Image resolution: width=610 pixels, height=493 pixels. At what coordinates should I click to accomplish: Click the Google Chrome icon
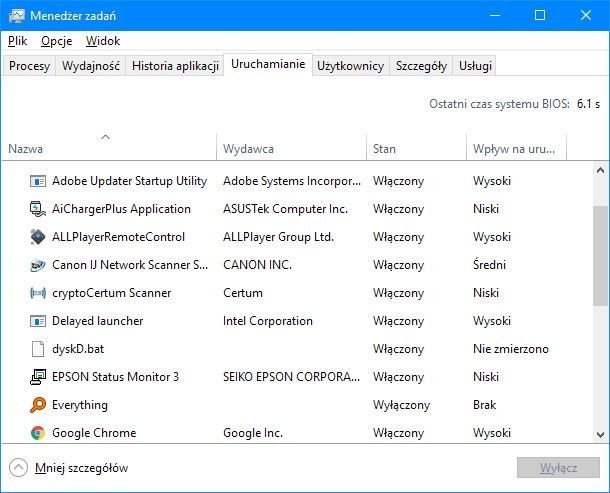tap(38, 433)
